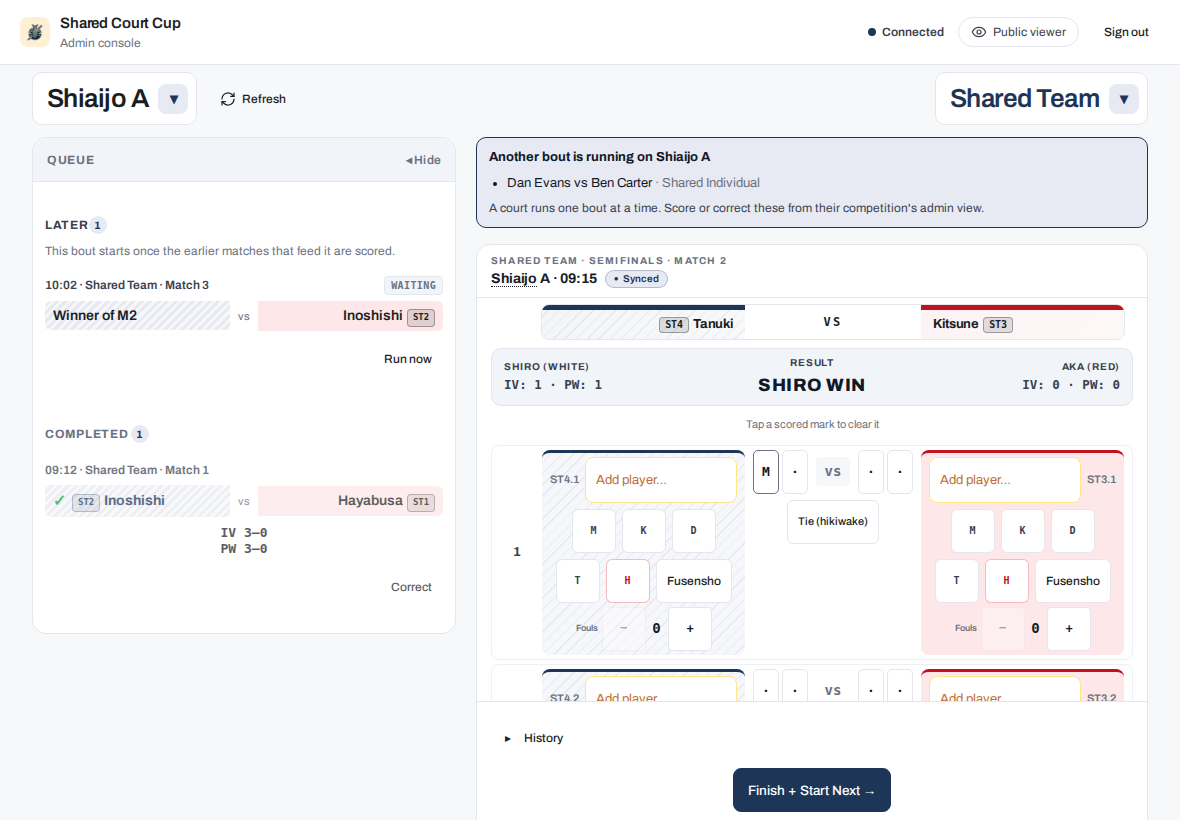Viewport: 1180px width, 820px height.
Task: Score K (kote) for white ST4.1
Action: click(643, 531)
